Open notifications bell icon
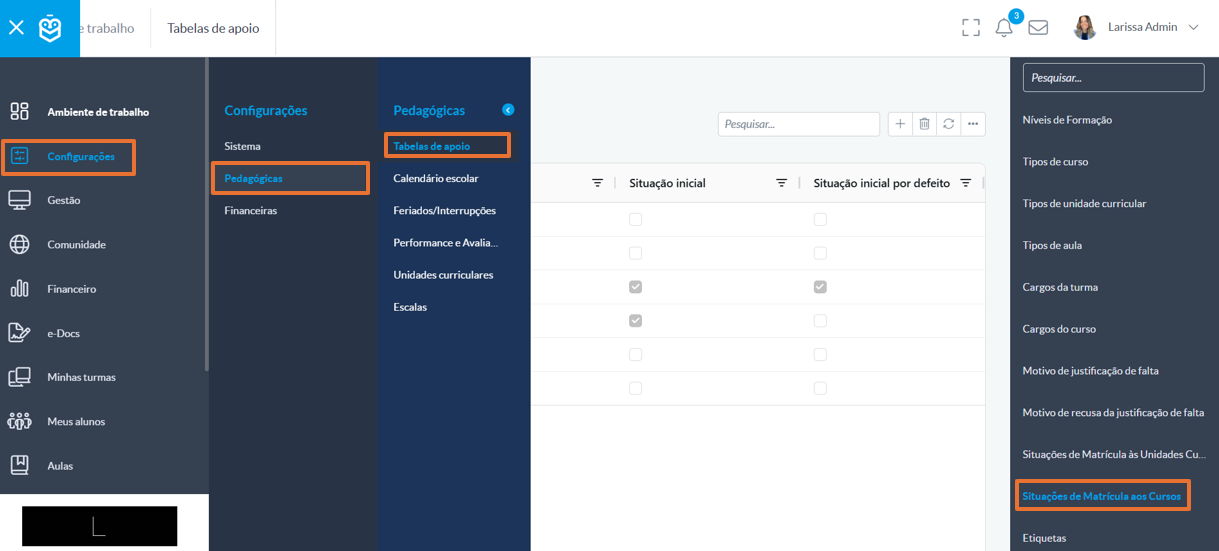The width and height of the screenshot is (1219, 551). 1004,28
